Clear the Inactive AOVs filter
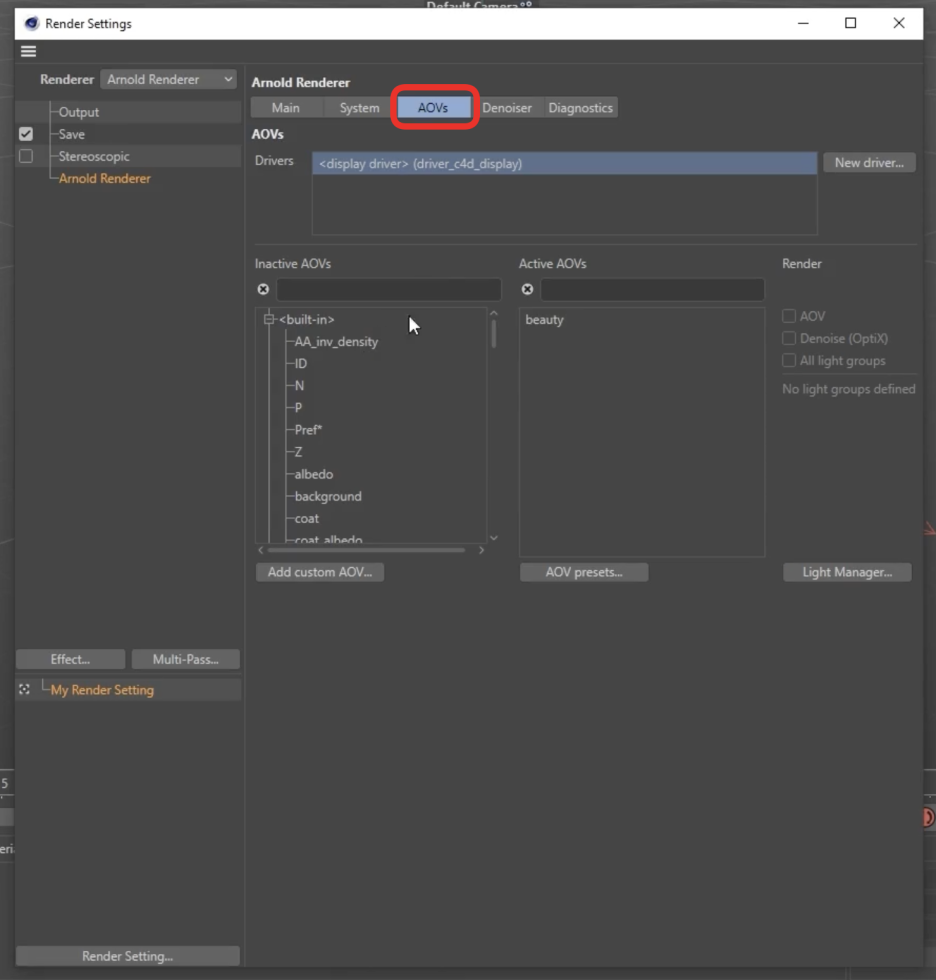936x980 pixels. 263,289
